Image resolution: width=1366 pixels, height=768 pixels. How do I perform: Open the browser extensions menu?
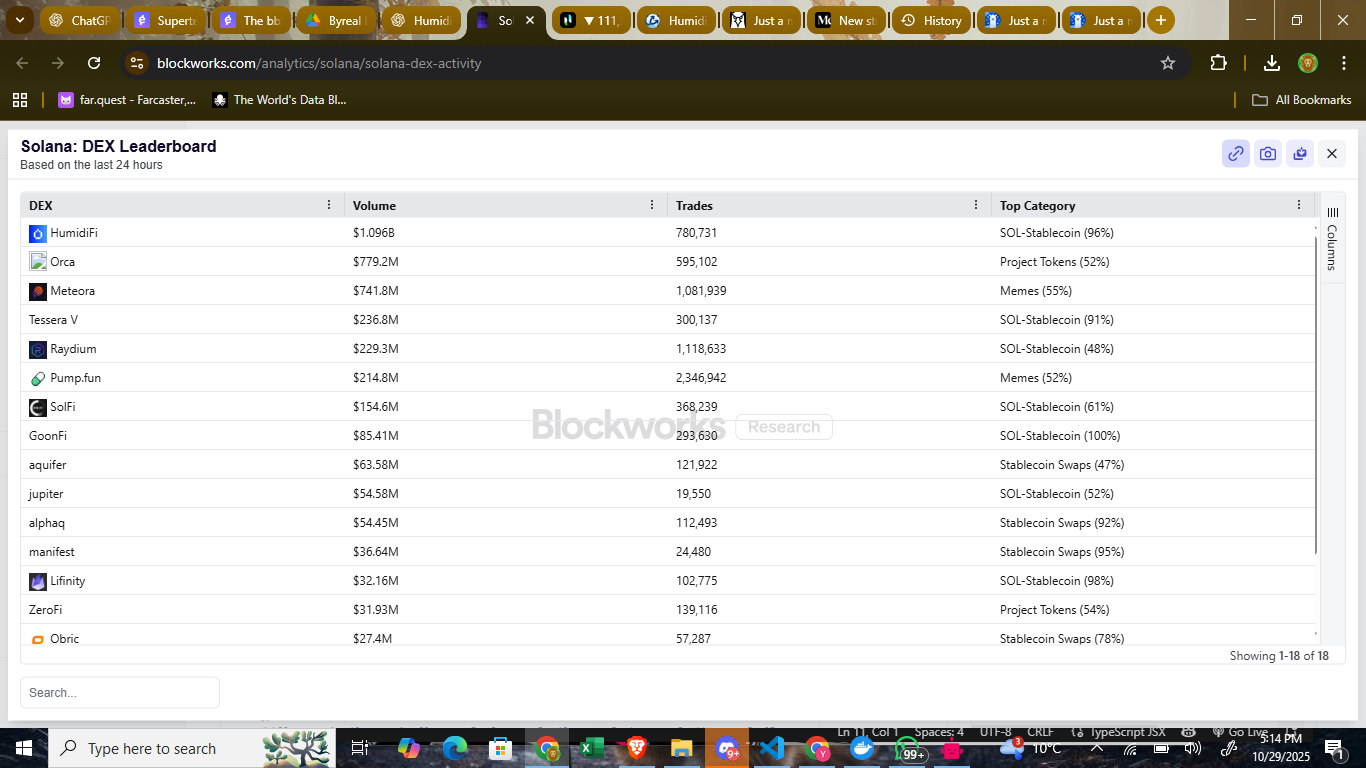pyautogui.click(x=1218, y=63)
